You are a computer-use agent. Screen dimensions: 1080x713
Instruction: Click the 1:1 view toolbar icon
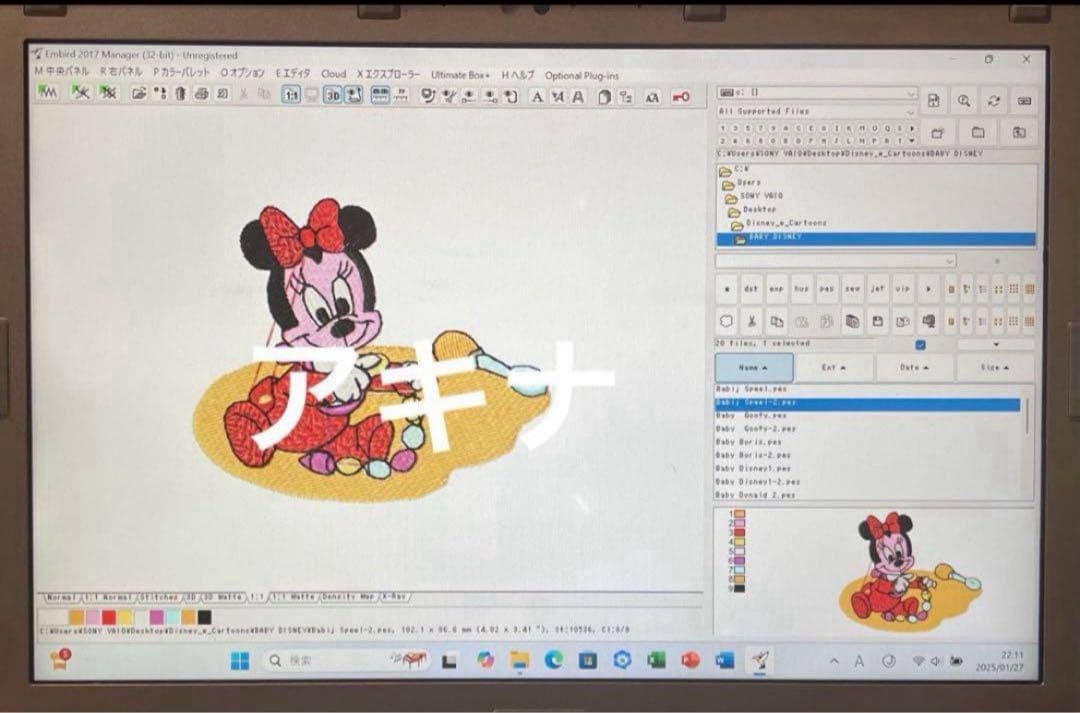292,95
